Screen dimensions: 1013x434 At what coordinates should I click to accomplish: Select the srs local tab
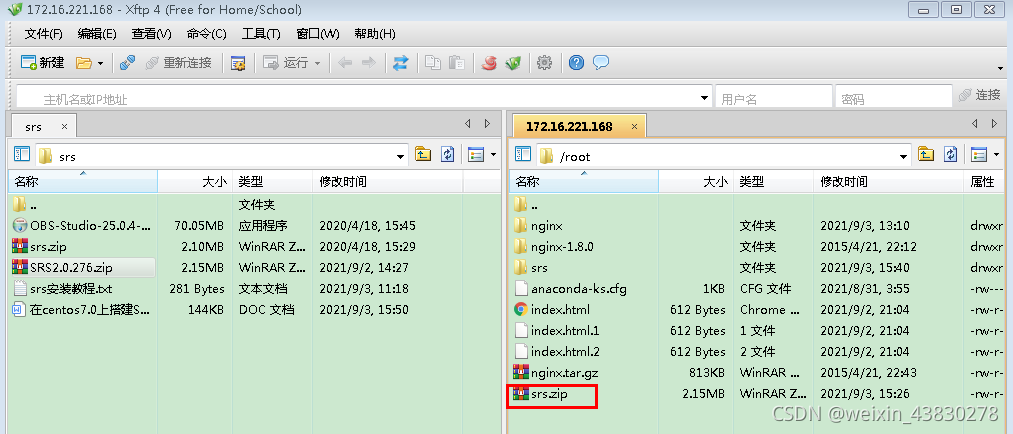tap(34, 127)
